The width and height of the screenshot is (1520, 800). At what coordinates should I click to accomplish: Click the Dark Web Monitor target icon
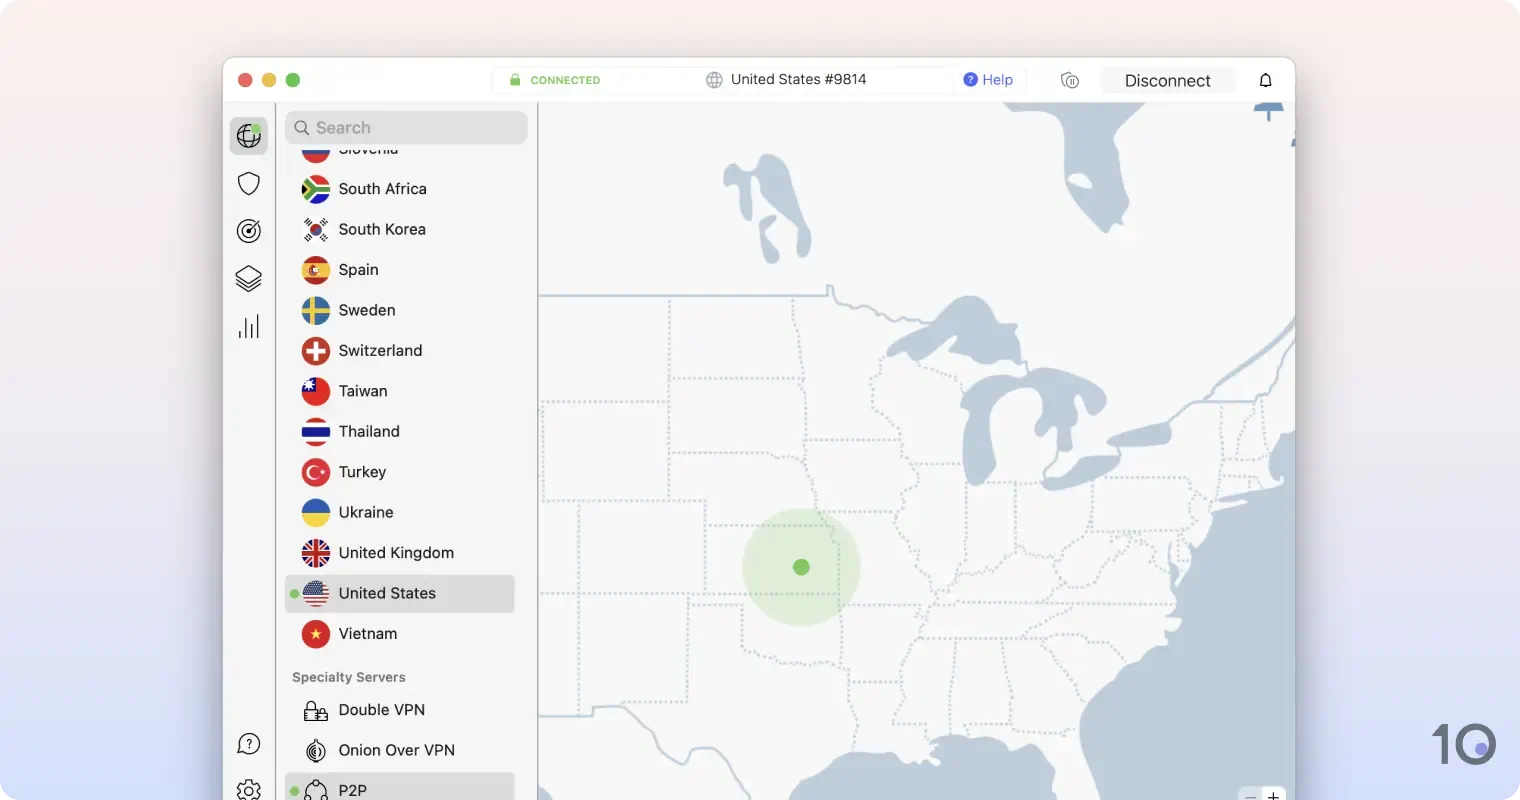tap(248, 230)
